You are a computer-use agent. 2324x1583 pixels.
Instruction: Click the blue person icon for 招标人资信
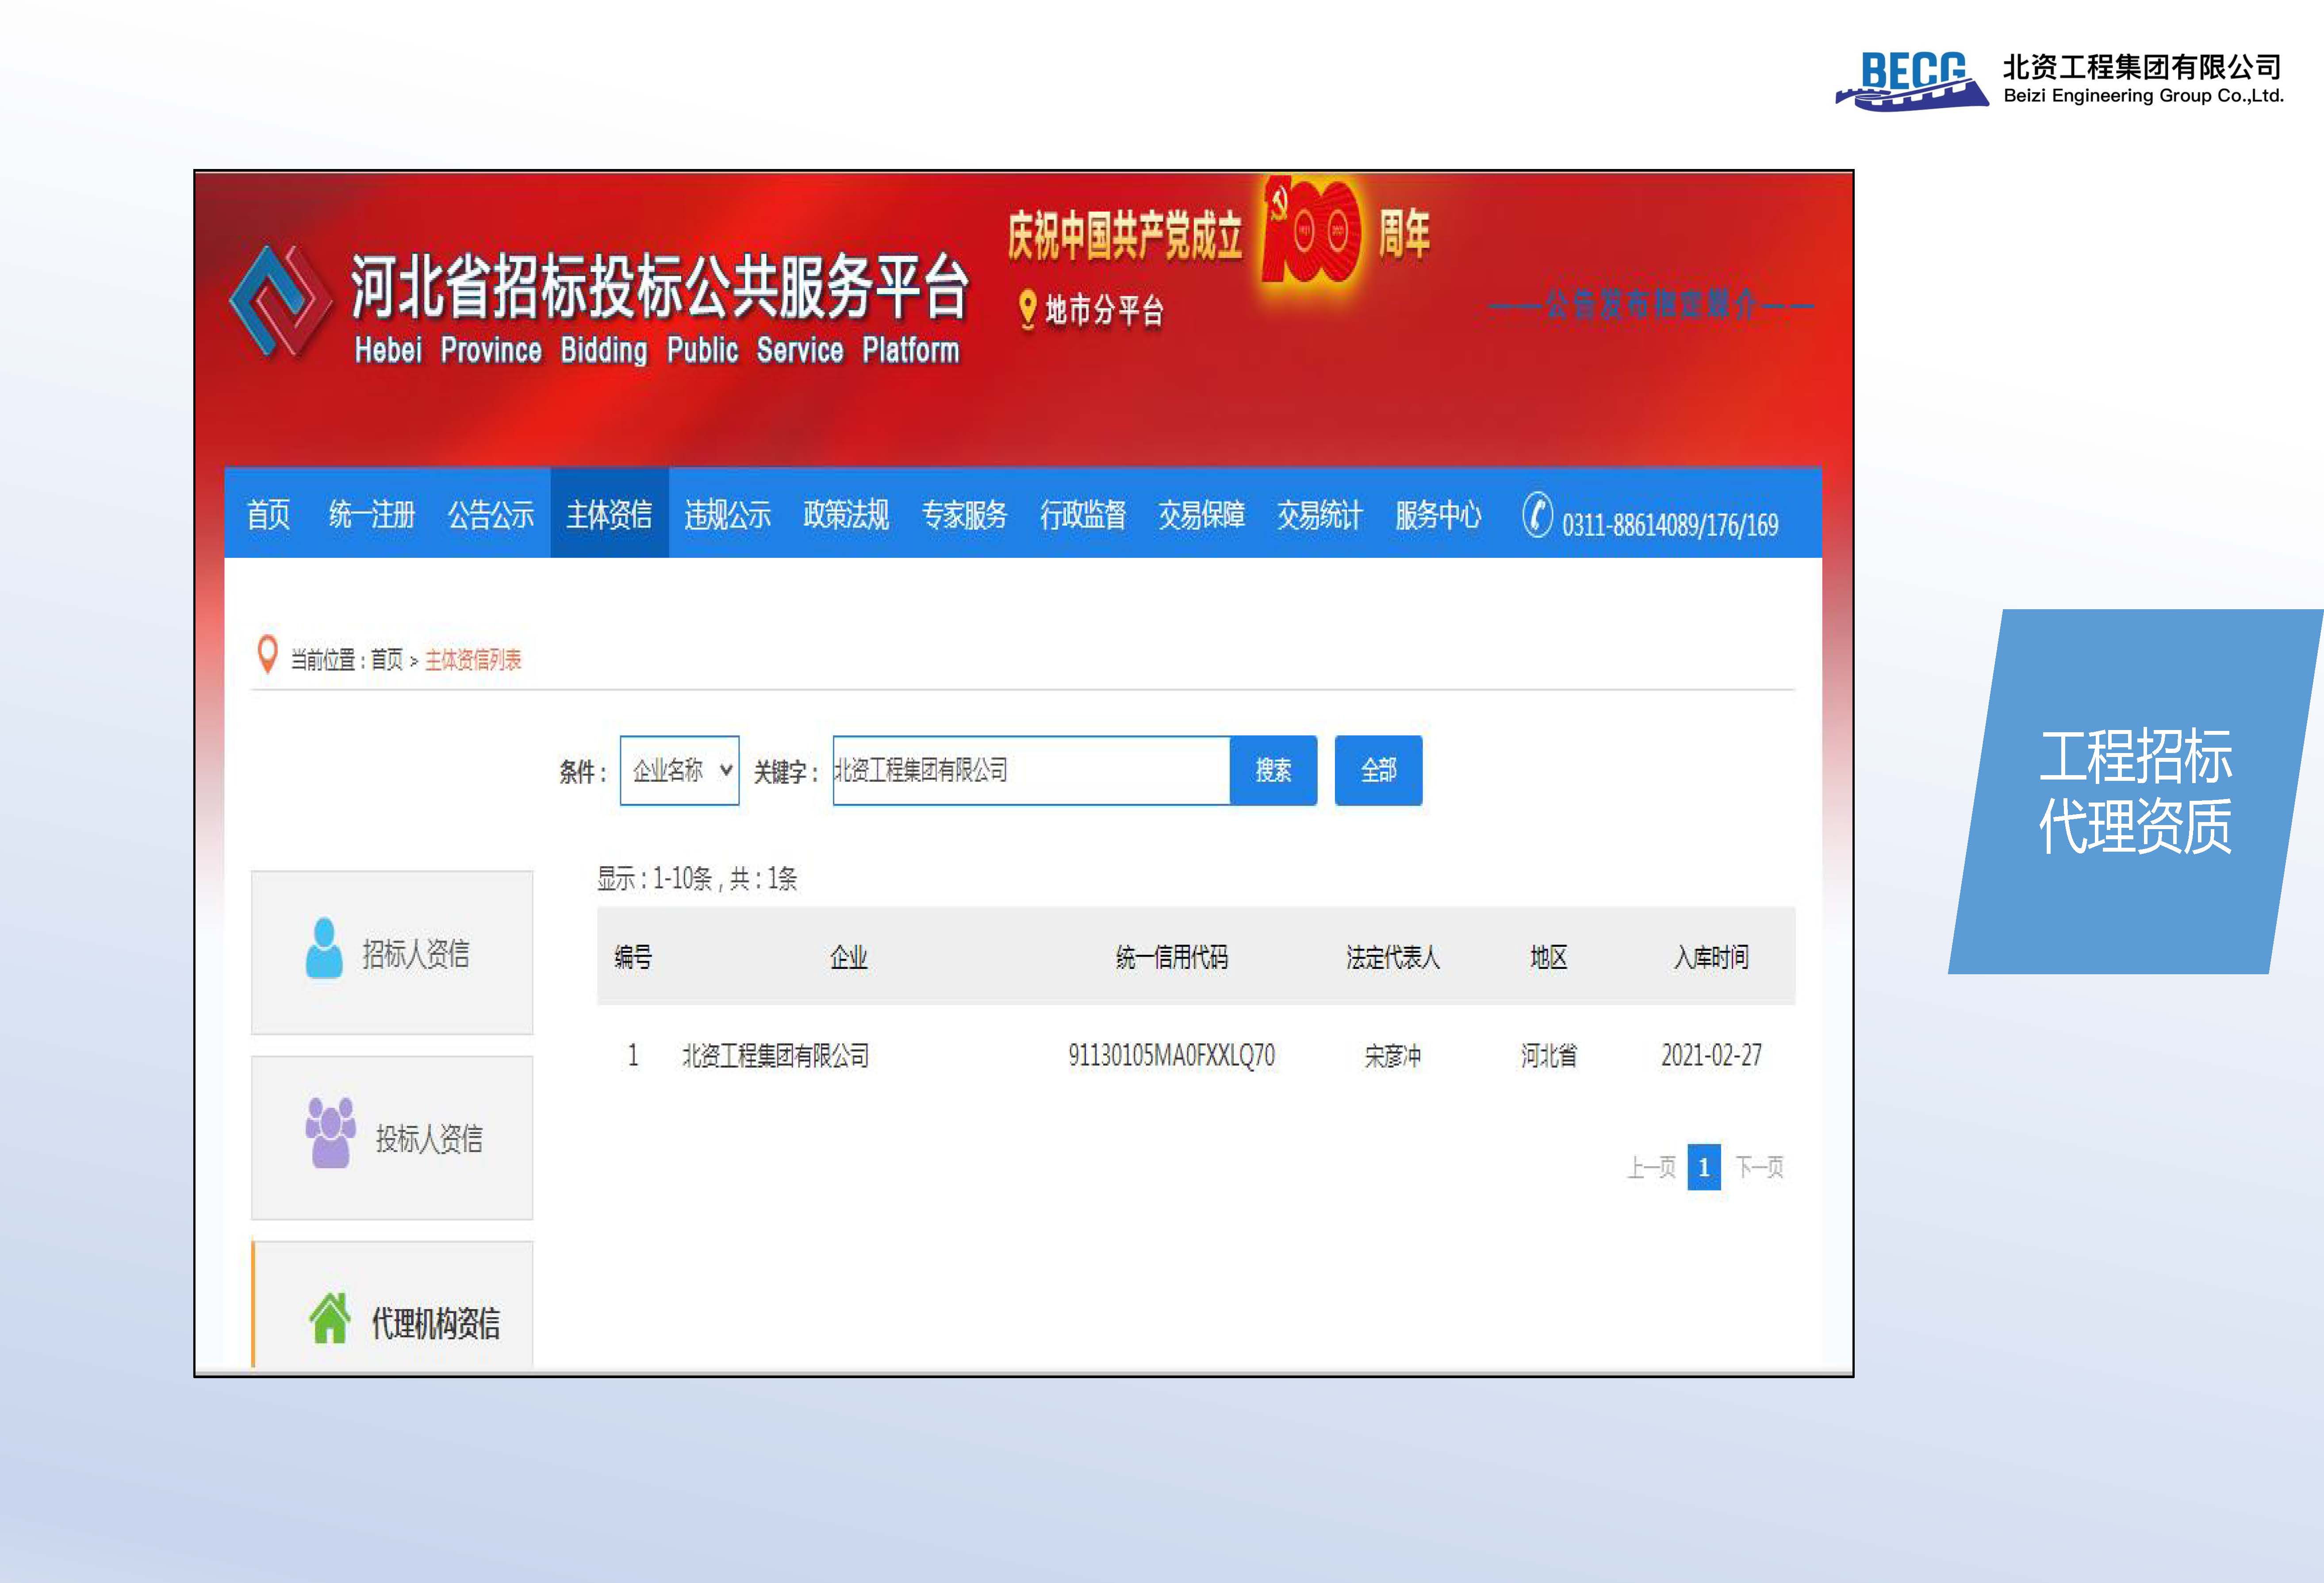pos(324,948)
